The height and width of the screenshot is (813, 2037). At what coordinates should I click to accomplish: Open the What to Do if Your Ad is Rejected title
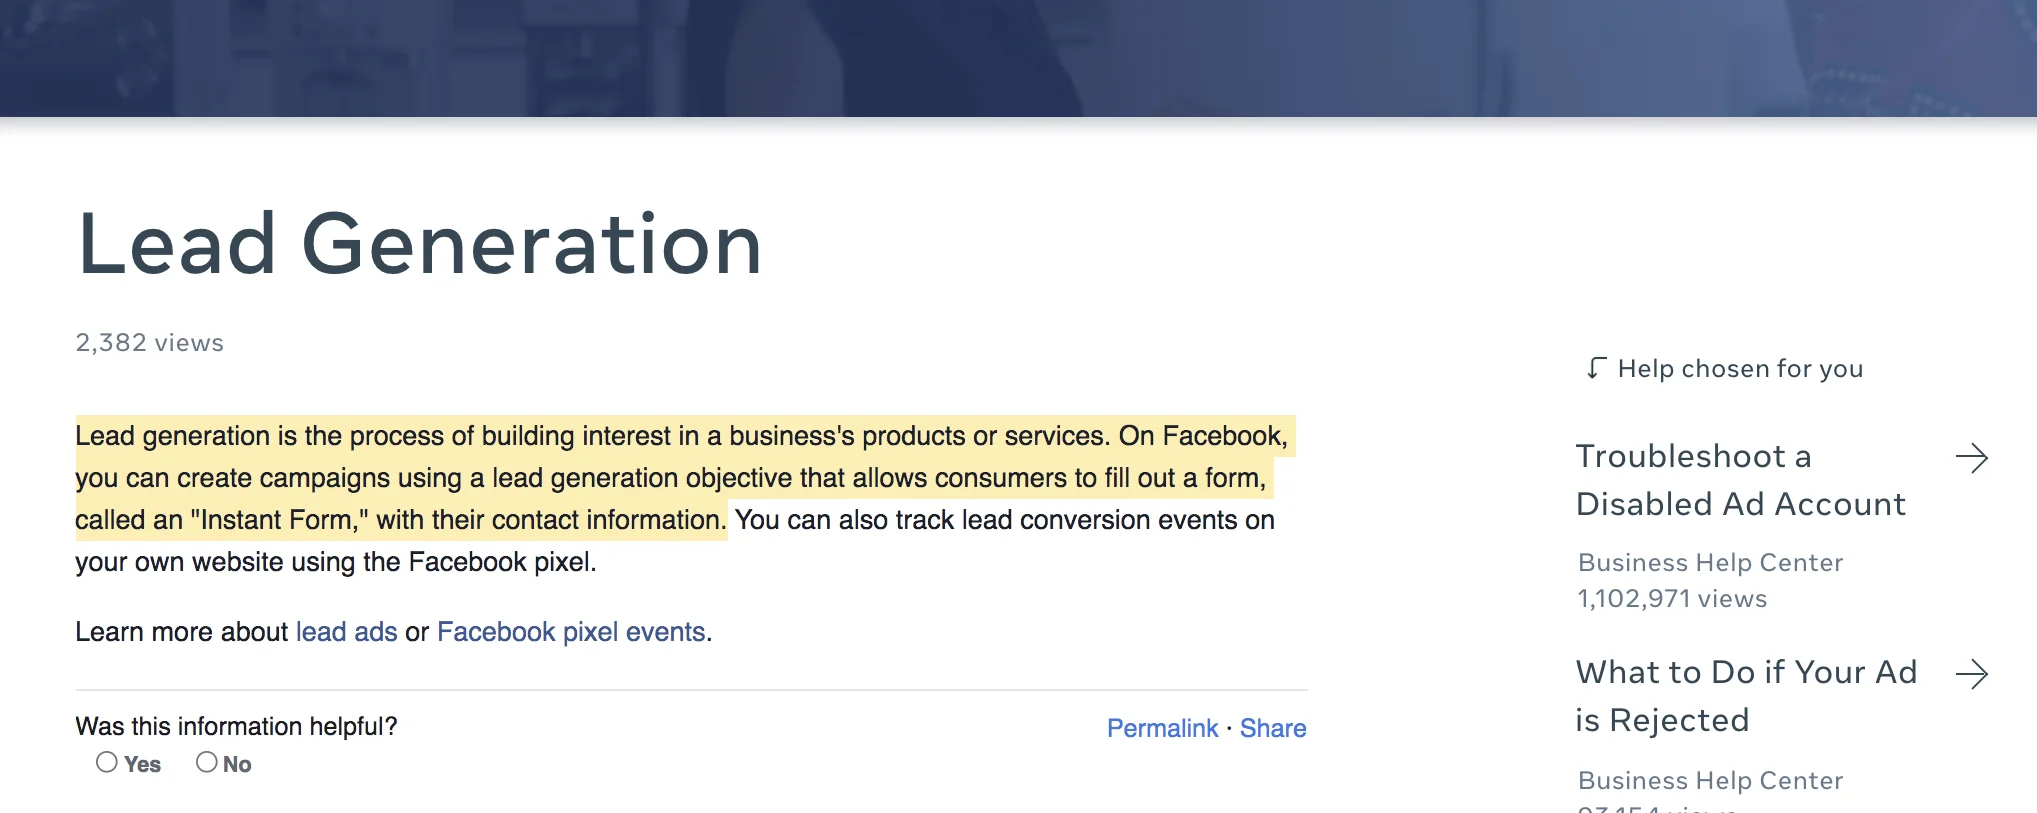pyautogui.click(x=1745, y=696)
